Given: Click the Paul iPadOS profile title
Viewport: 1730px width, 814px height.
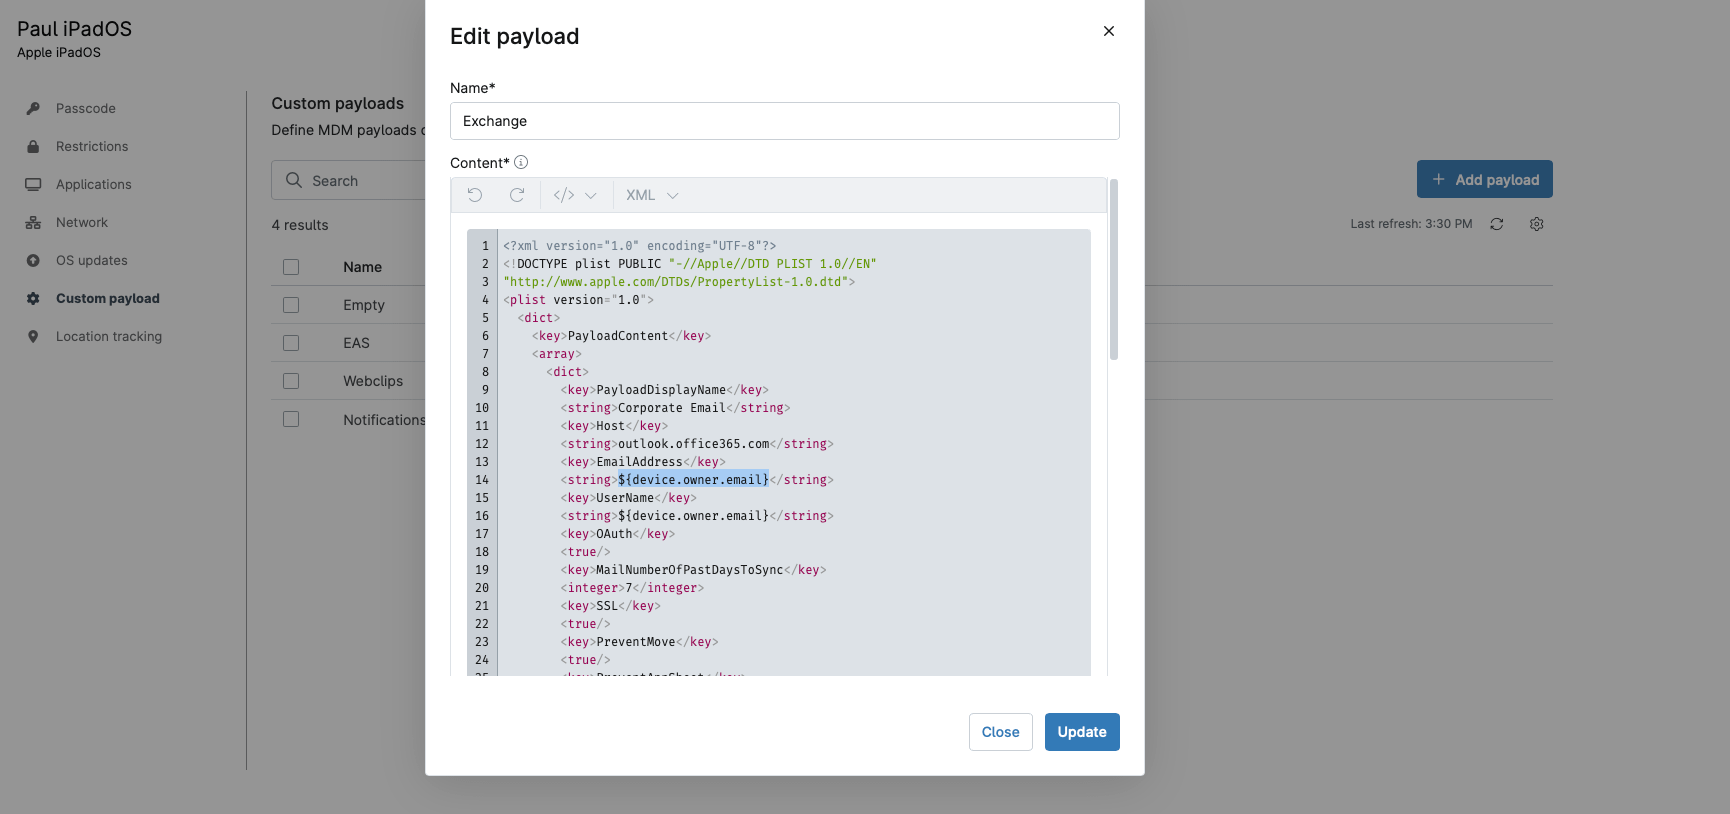Looking at the screenshot, I should tap(74, 29).
